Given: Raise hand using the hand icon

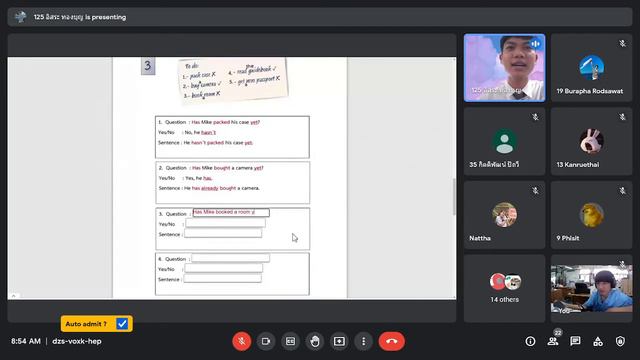Looking at the screenshot, I should click(x=315, y=341).
